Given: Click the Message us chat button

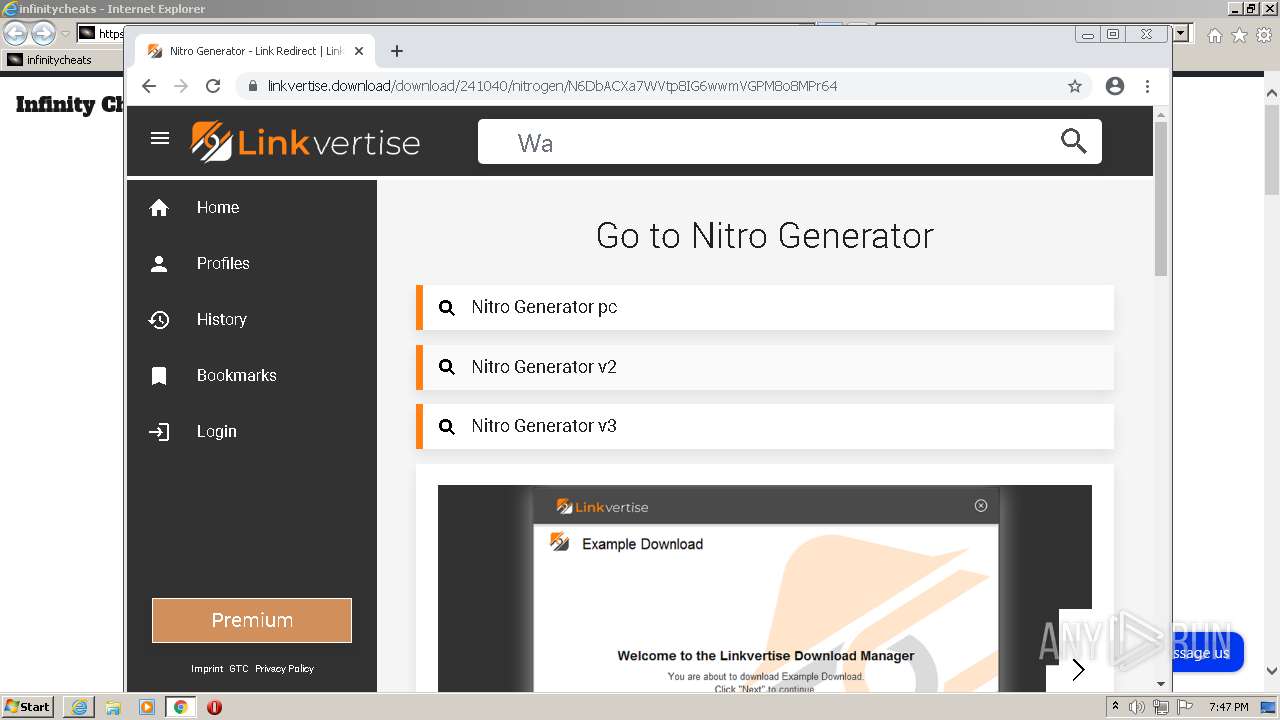Looking at the screenshot, I should click(1205, 653).
